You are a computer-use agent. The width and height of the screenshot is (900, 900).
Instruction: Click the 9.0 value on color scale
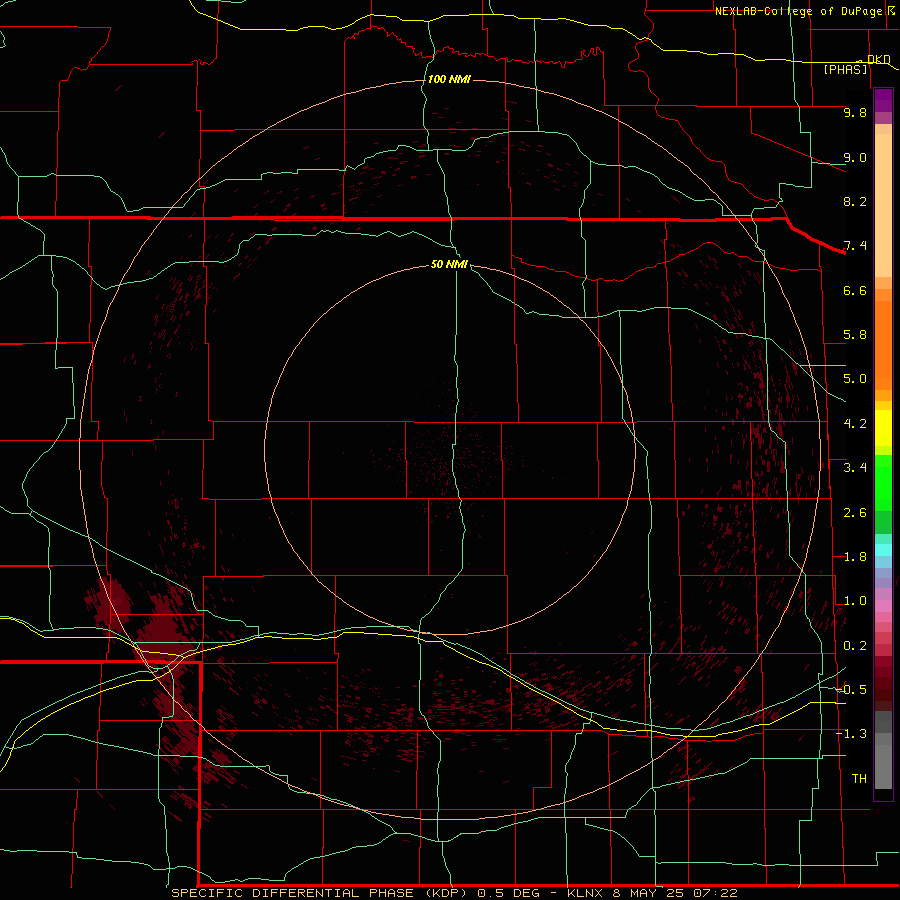[855, 157]
